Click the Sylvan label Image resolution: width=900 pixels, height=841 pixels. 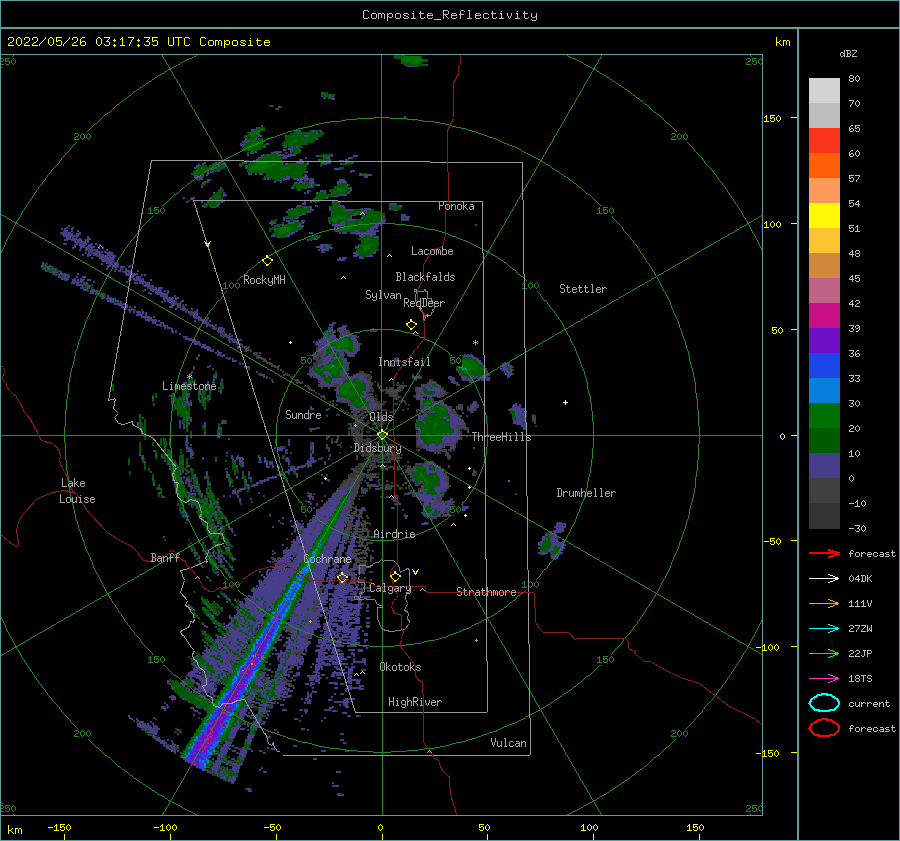click(x=383, y=295)
